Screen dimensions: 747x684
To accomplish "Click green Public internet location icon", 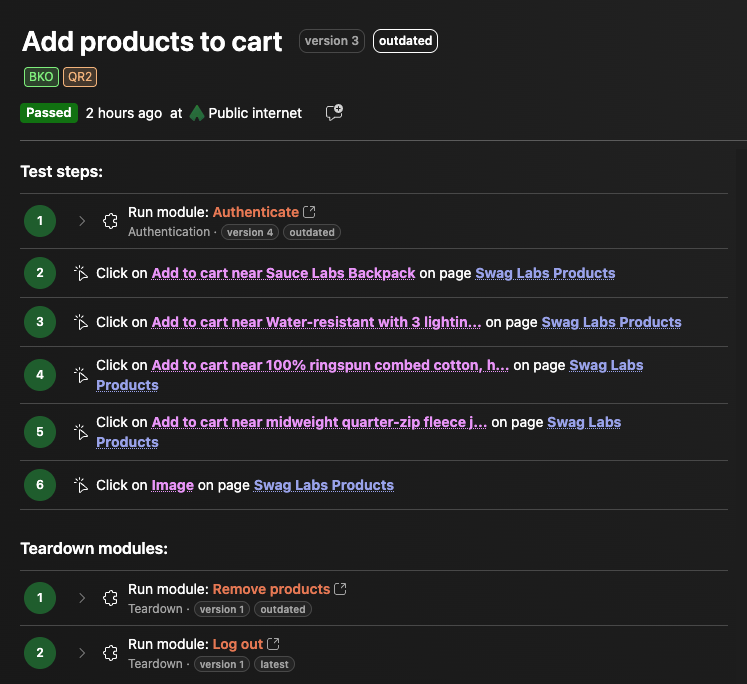I will tap(197, 113).
